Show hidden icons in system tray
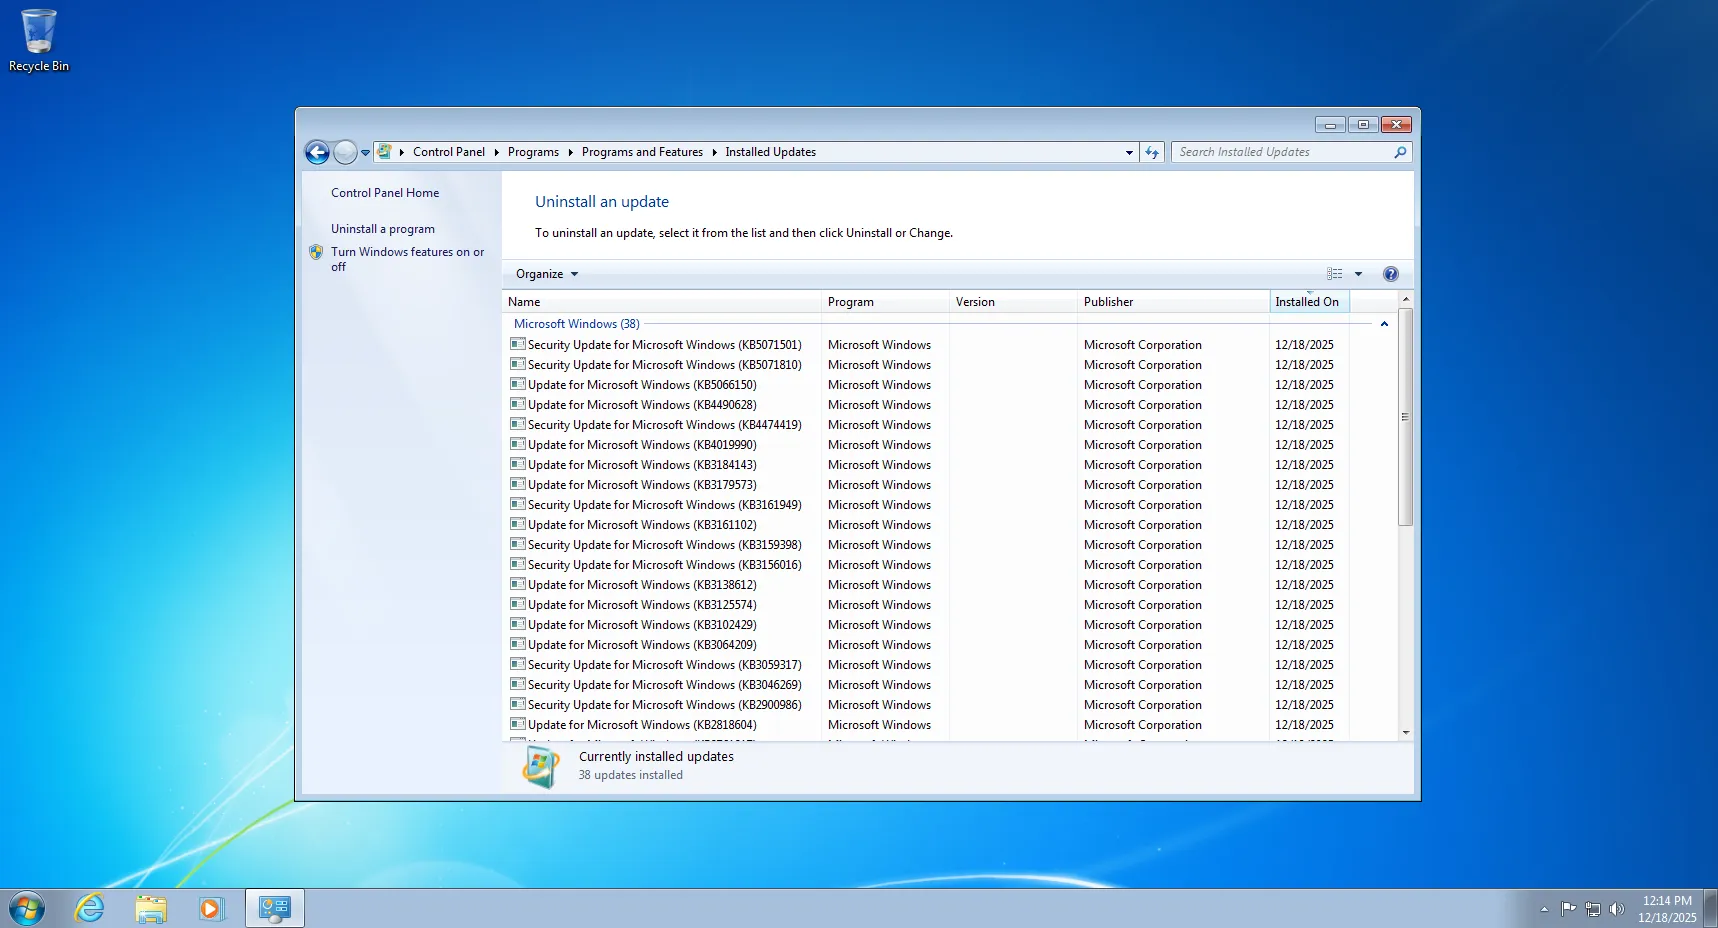The height and width of the screenshot is (928, 1718). 1544,909
